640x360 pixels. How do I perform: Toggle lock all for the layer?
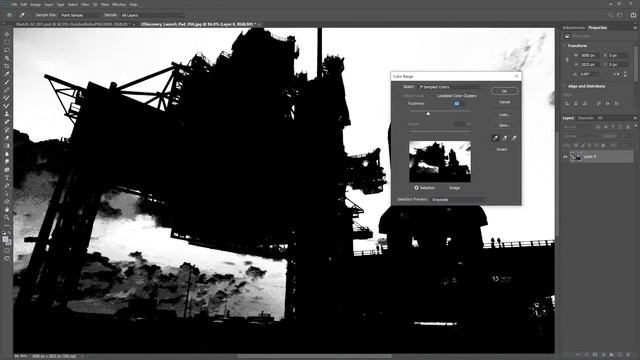tap(603, 145)
